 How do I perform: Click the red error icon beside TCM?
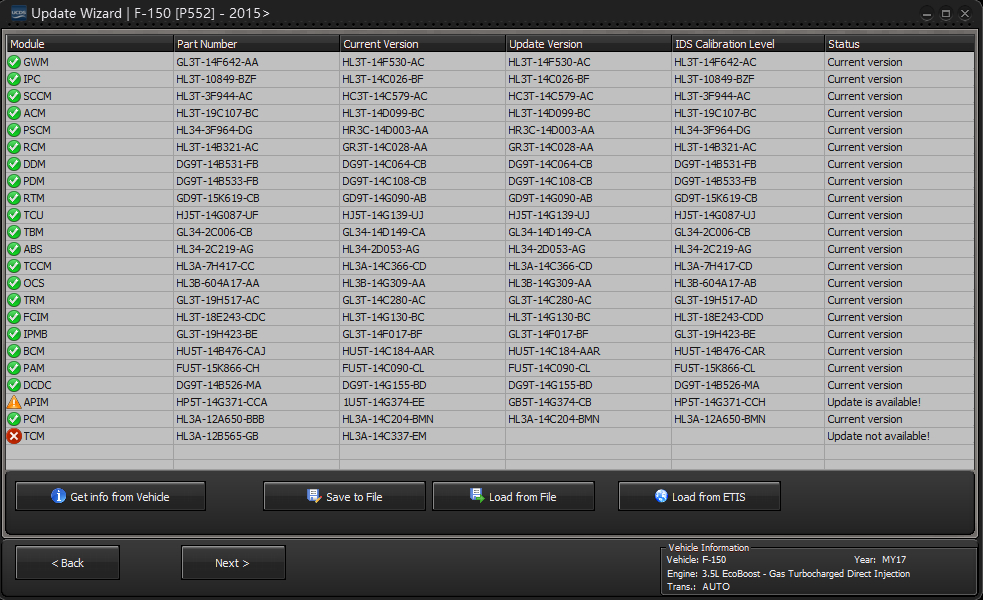click(x=14, y=436)
